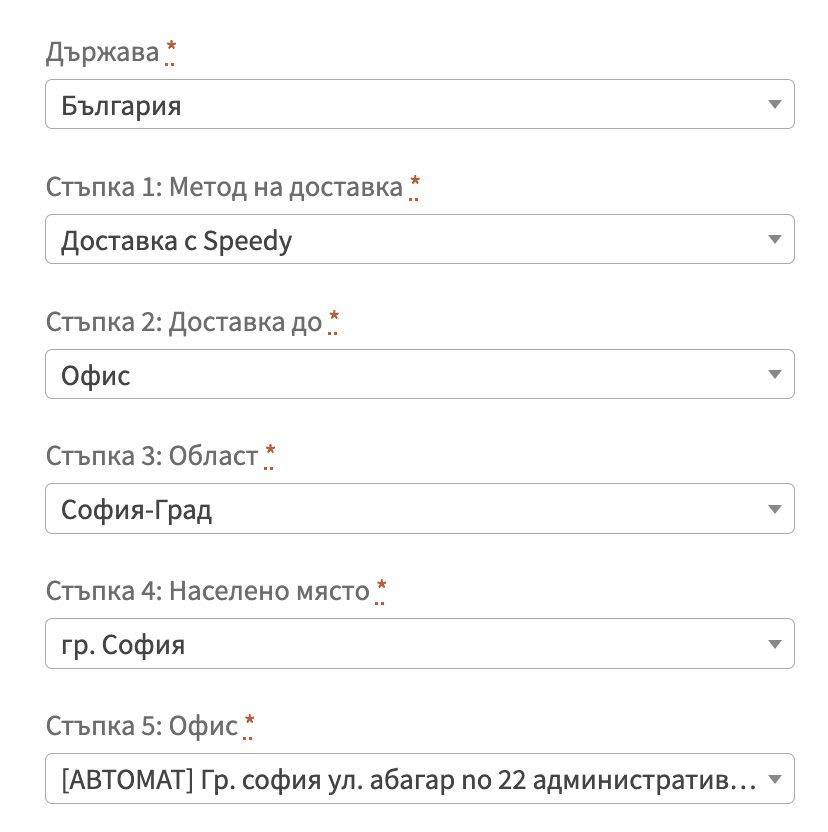Click the Доставка с Speedy selected value
Screen dimensions: 828x832
coord(177,239)
